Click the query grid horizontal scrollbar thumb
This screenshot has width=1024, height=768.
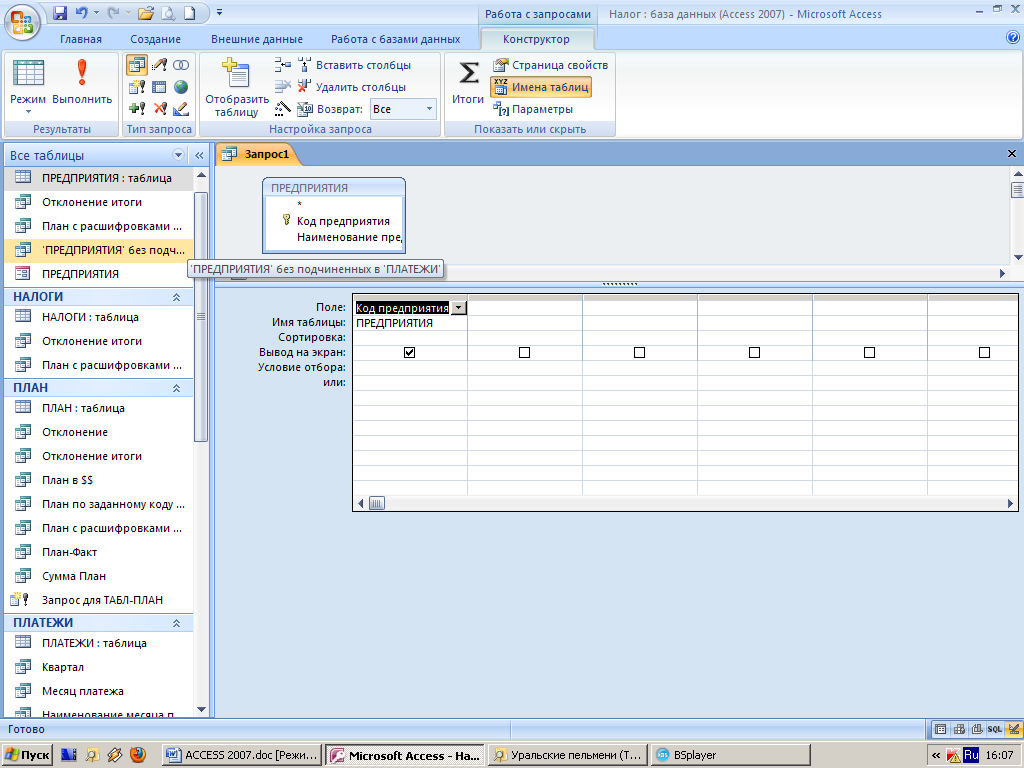point(377,503)
